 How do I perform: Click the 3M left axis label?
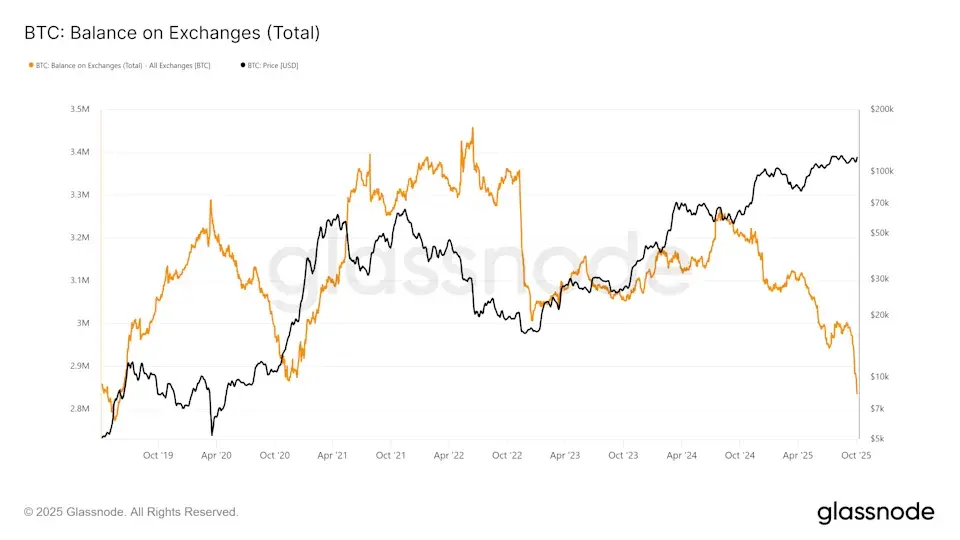click(x=82, y=323)
